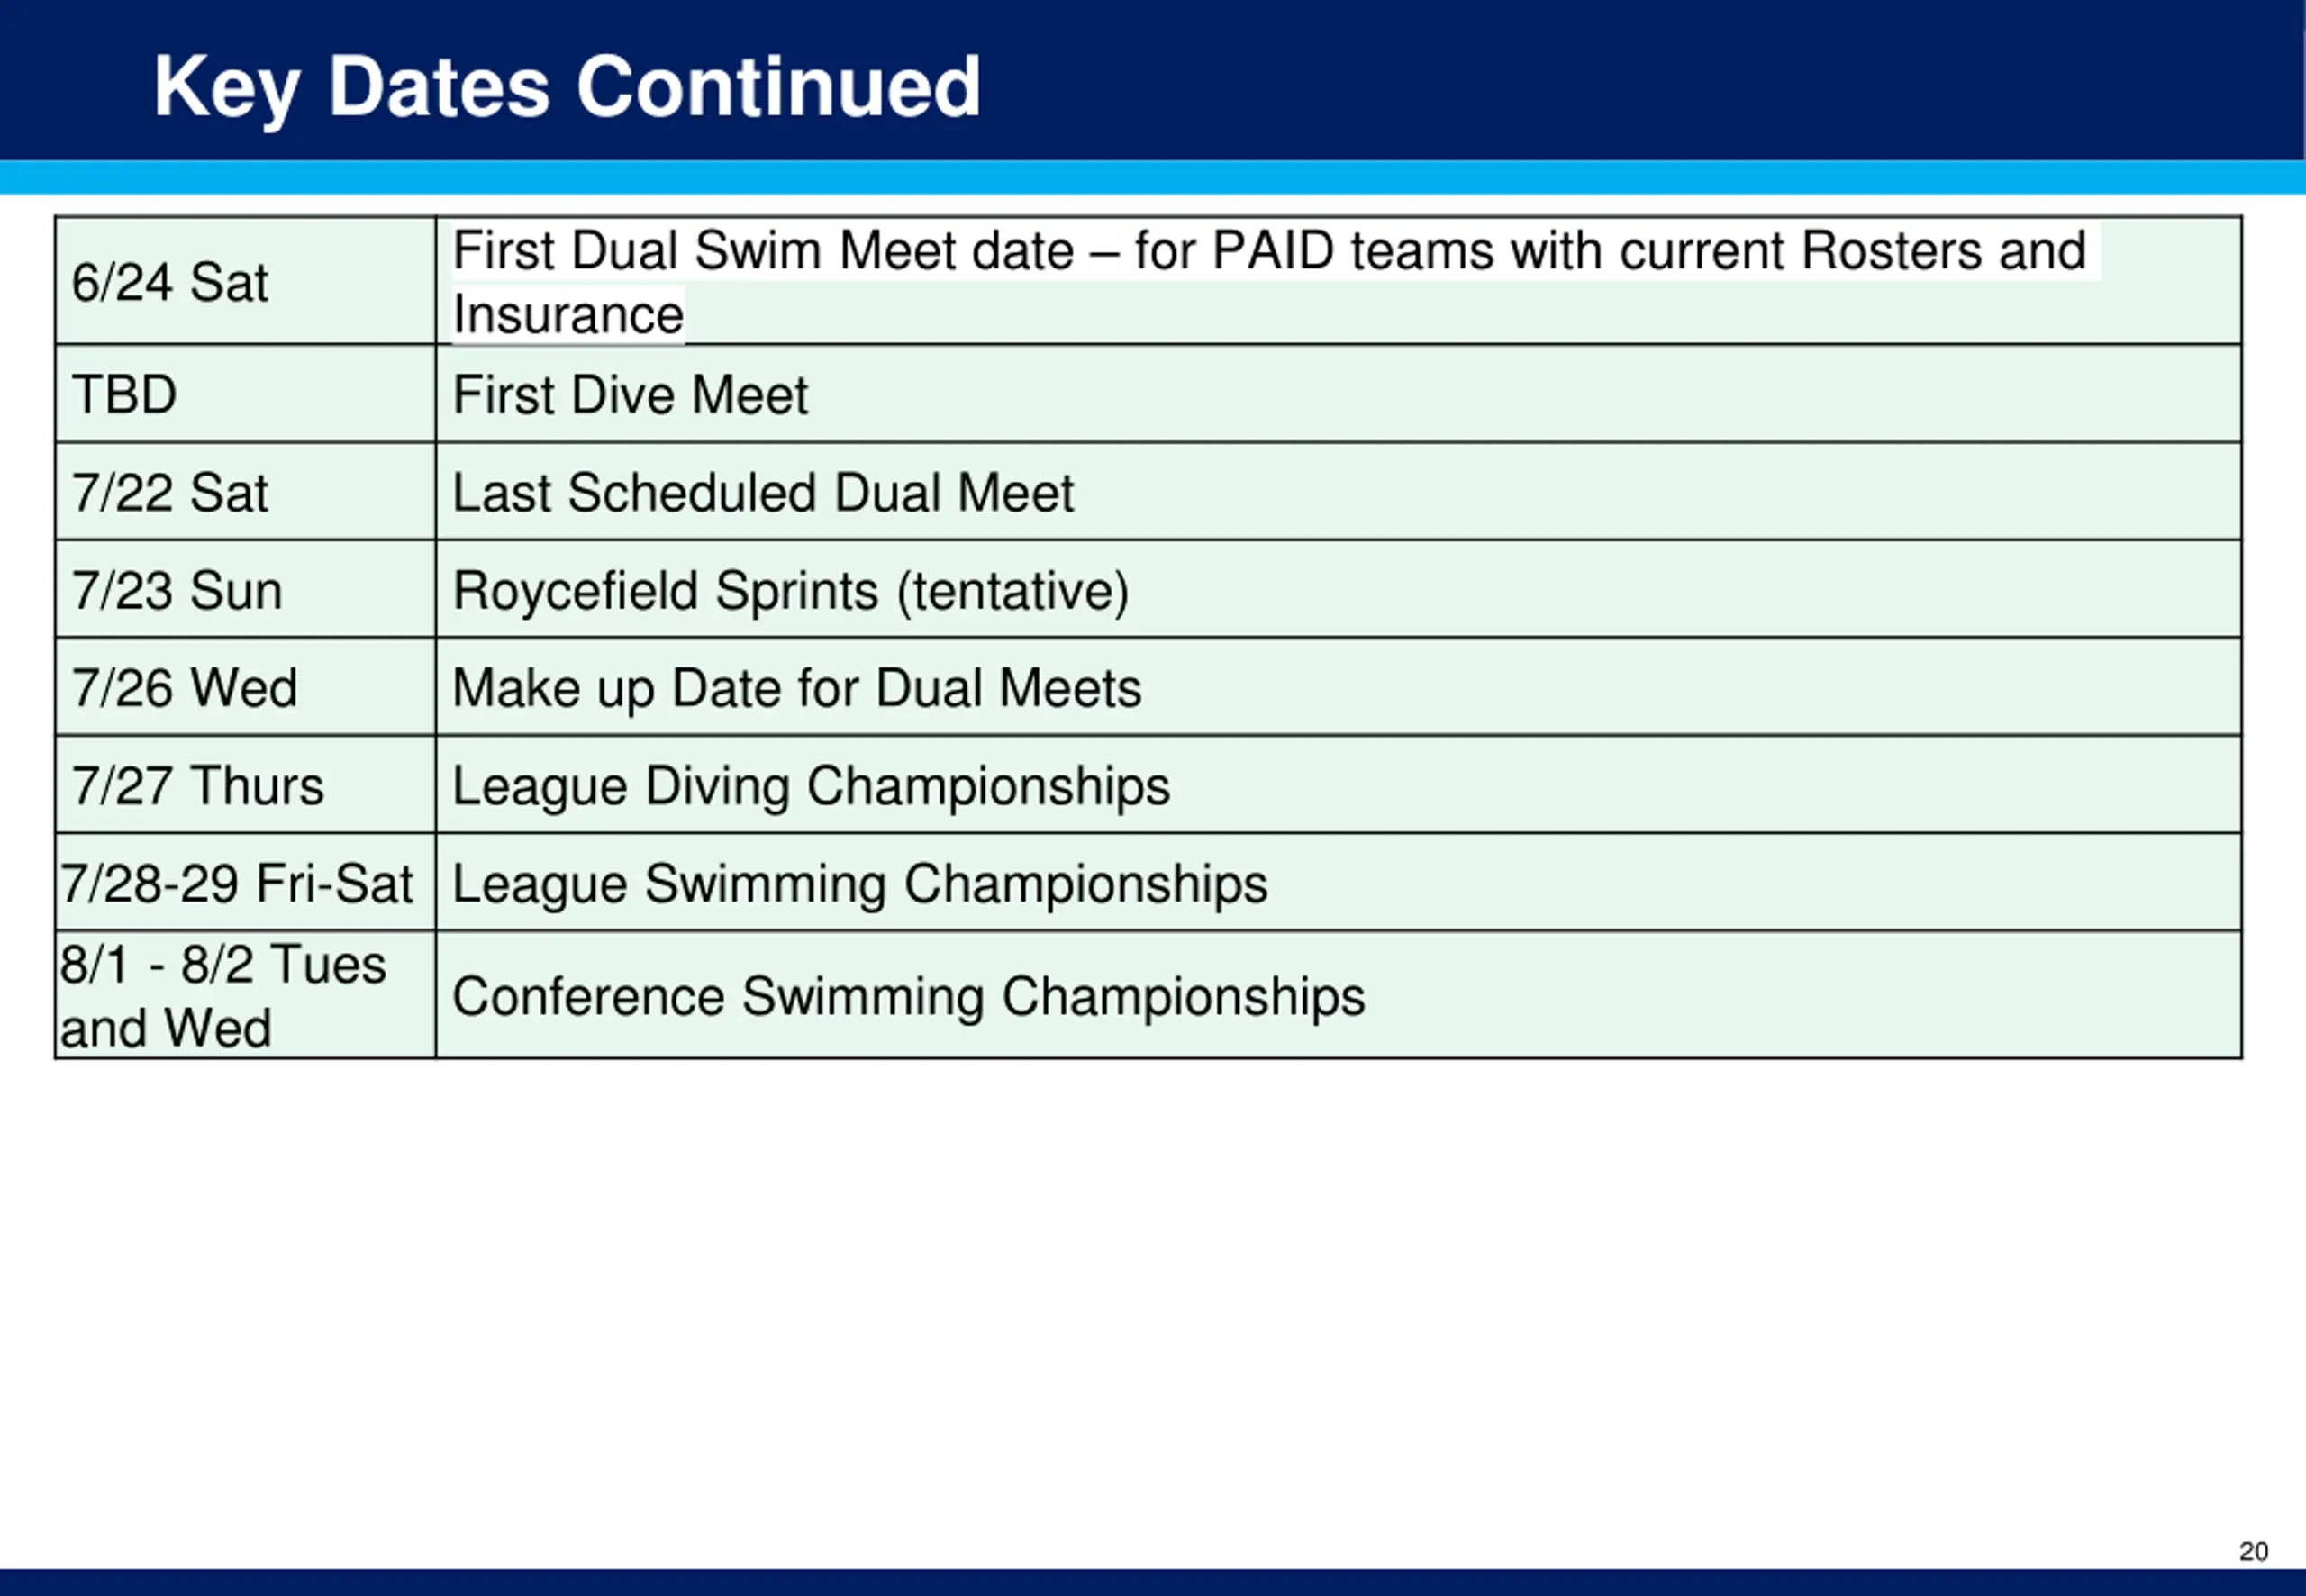
Task: Select the TBD date cell
Action: tap(246, 394)
